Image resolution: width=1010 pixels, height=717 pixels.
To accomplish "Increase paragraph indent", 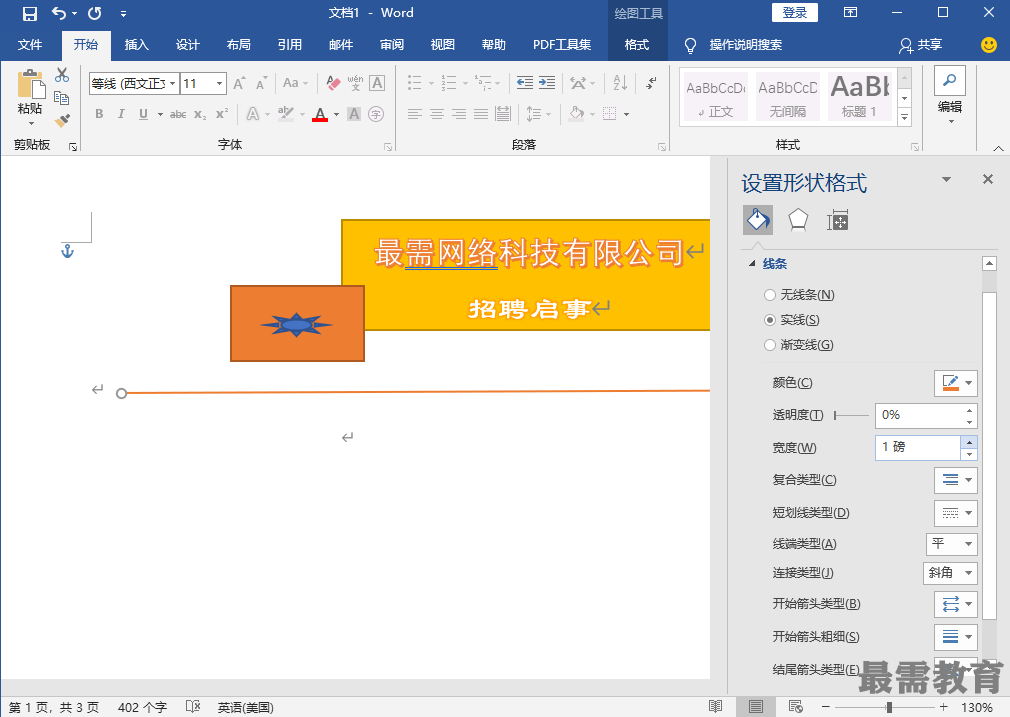I will point(547,82).
